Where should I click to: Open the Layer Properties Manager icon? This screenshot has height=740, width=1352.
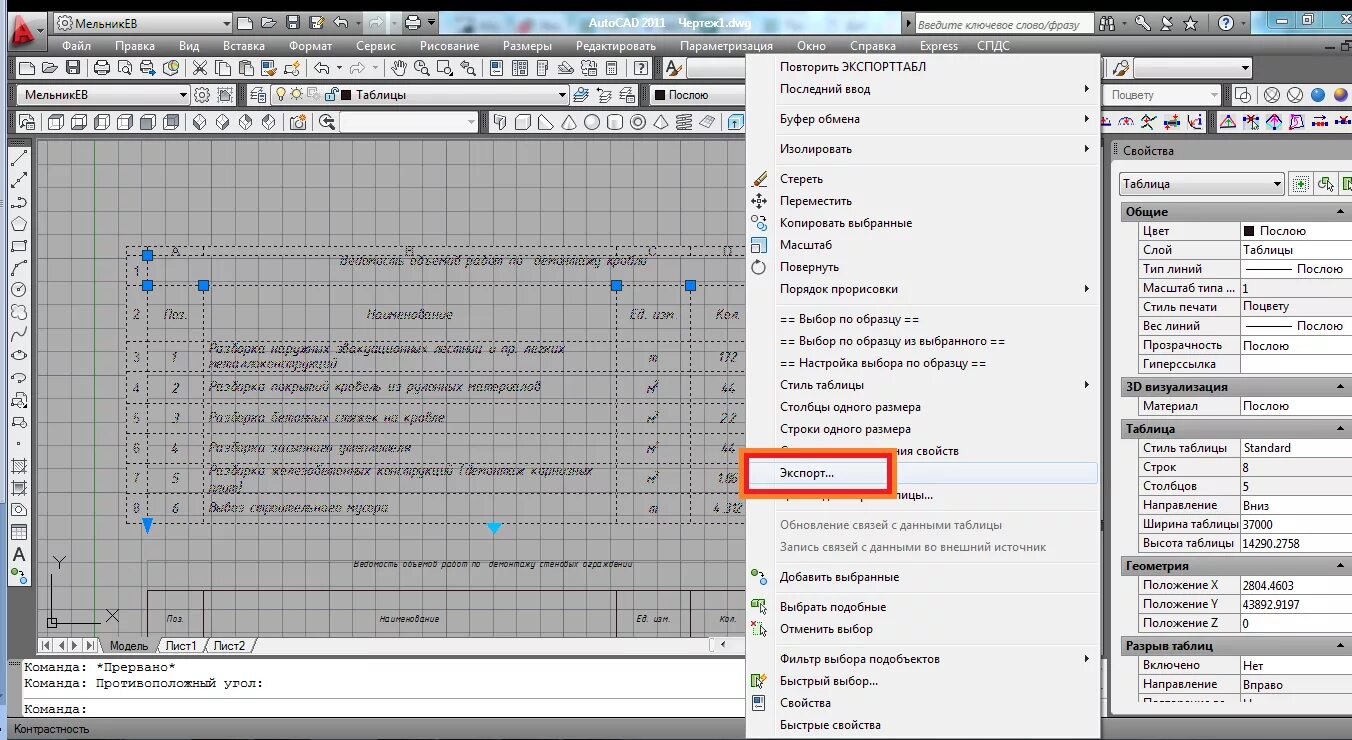[258, 95]
